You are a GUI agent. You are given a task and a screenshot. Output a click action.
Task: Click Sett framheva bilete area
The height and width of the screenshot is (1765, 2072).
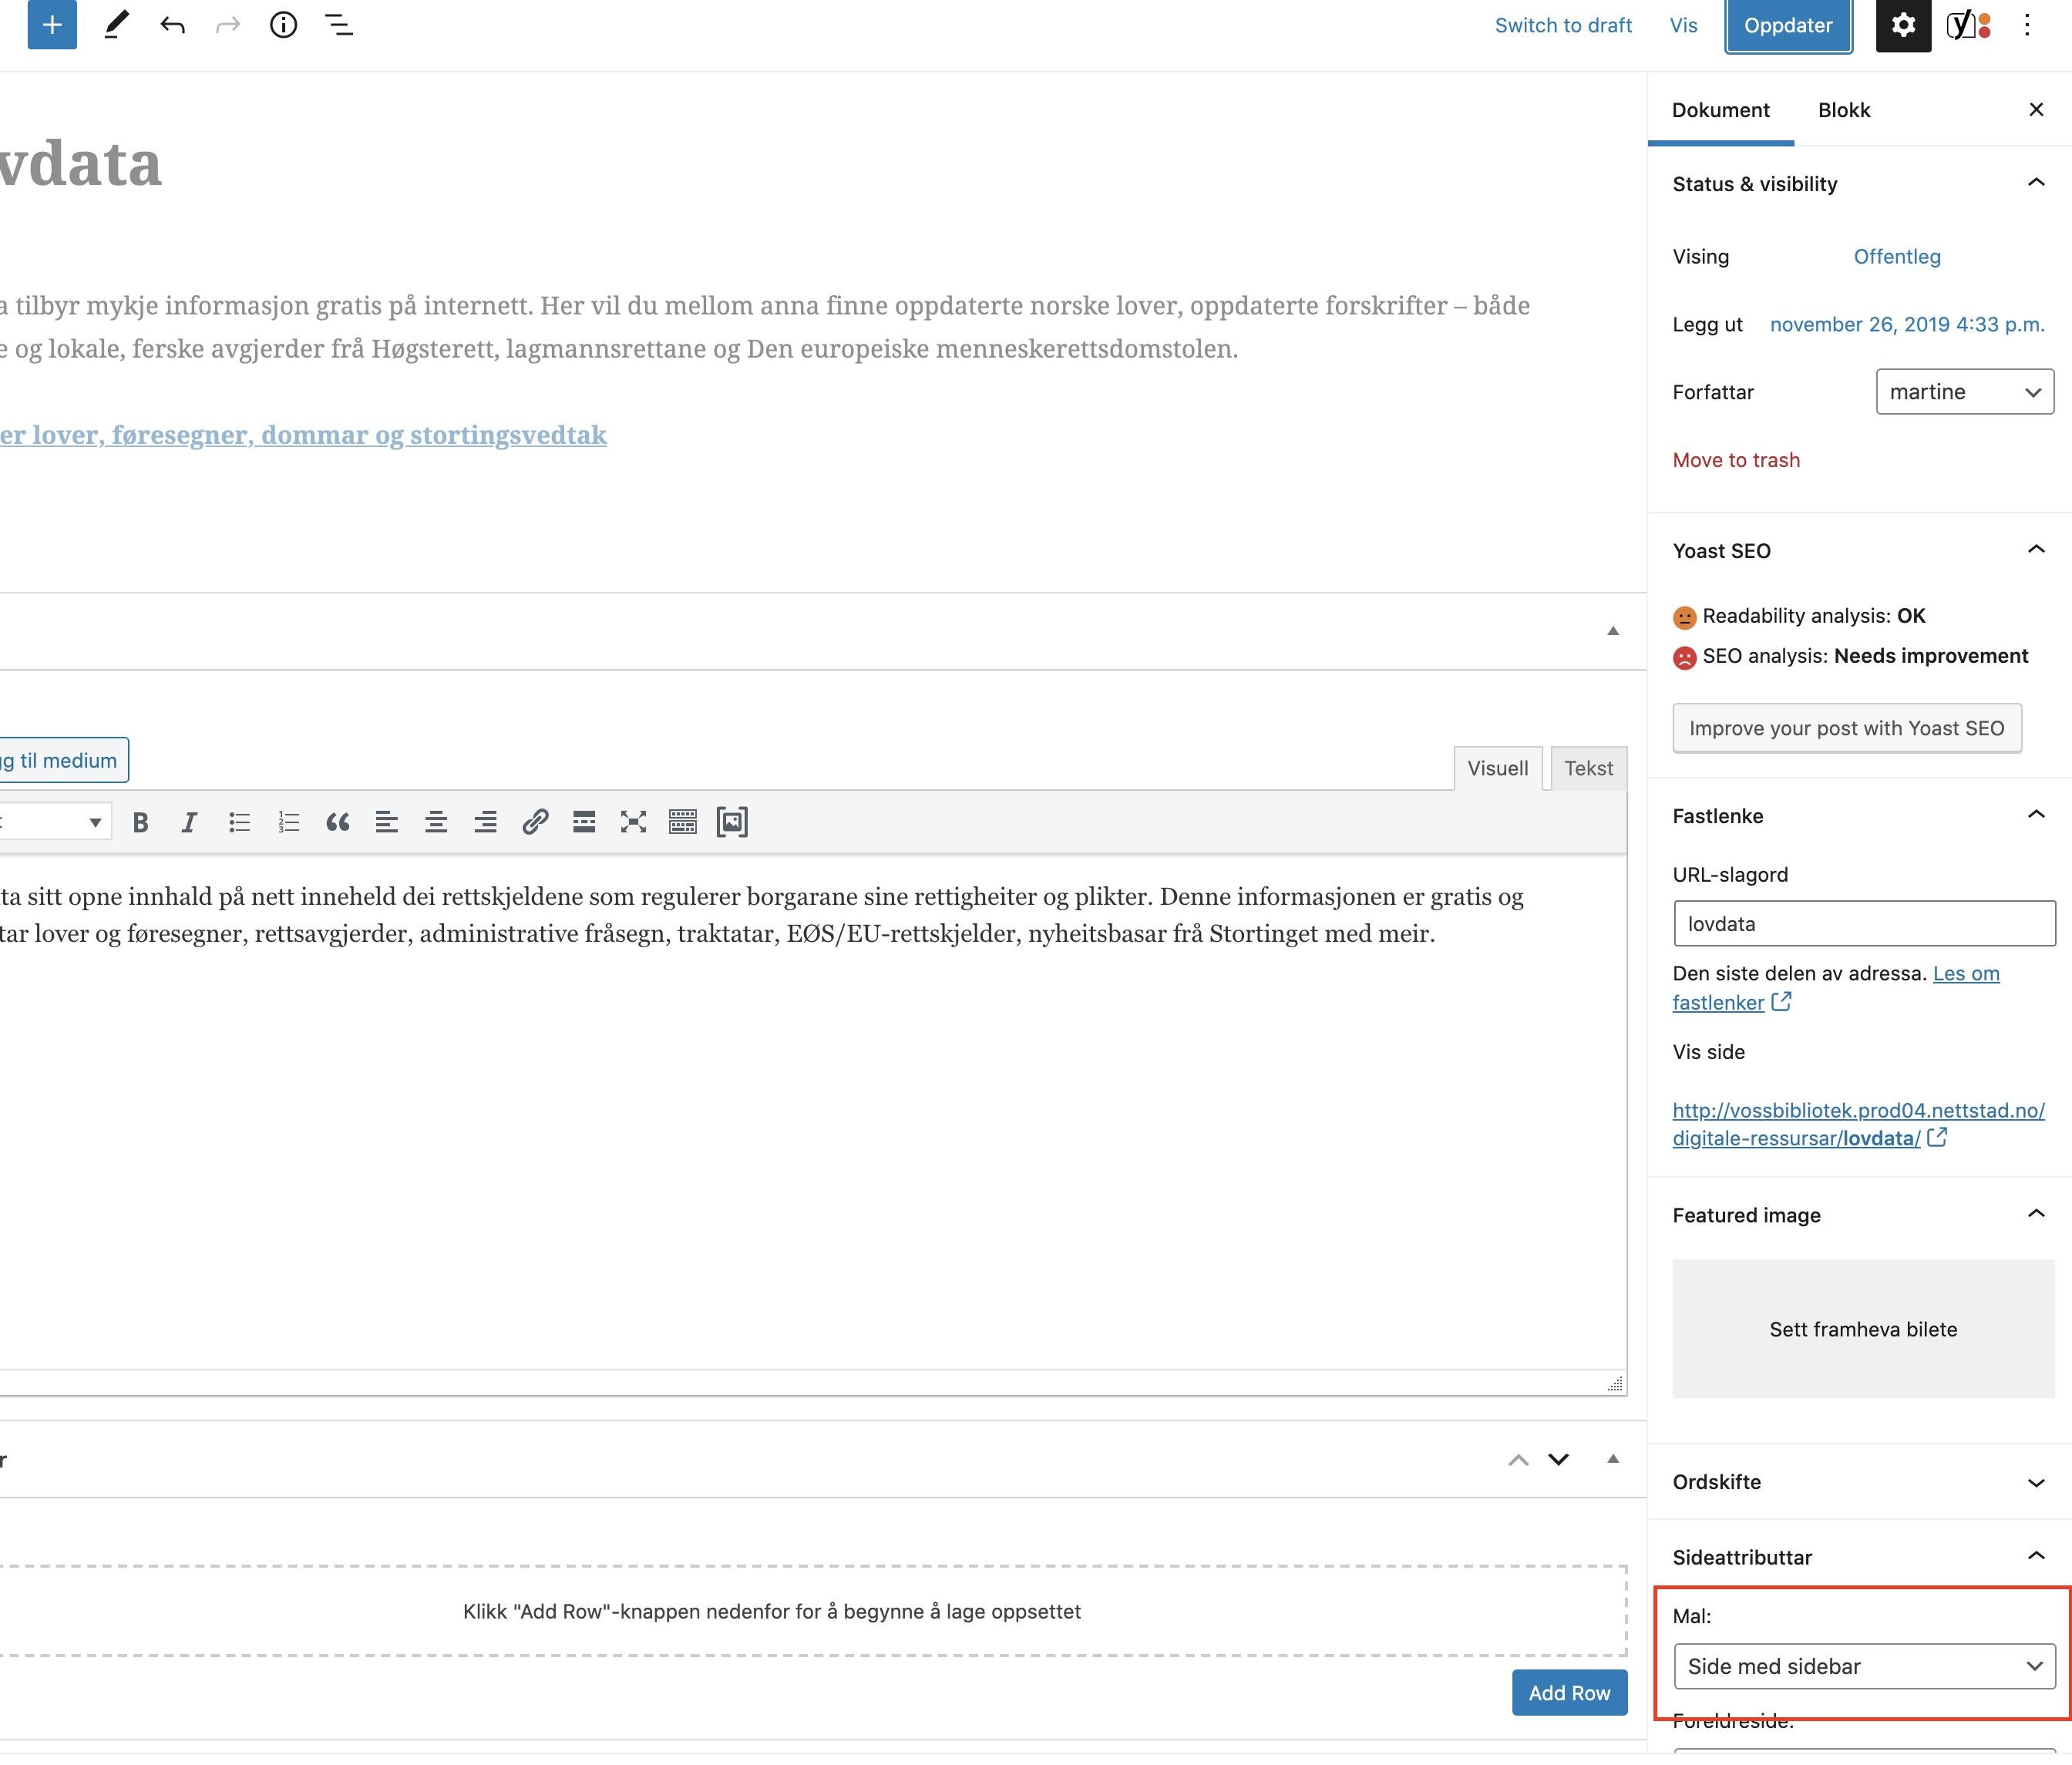coord(1863,1329)
